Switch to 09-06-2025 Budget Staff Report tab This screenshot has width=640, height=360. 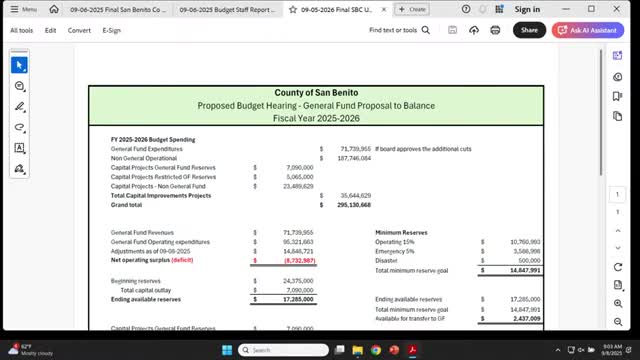click(227, 9)
